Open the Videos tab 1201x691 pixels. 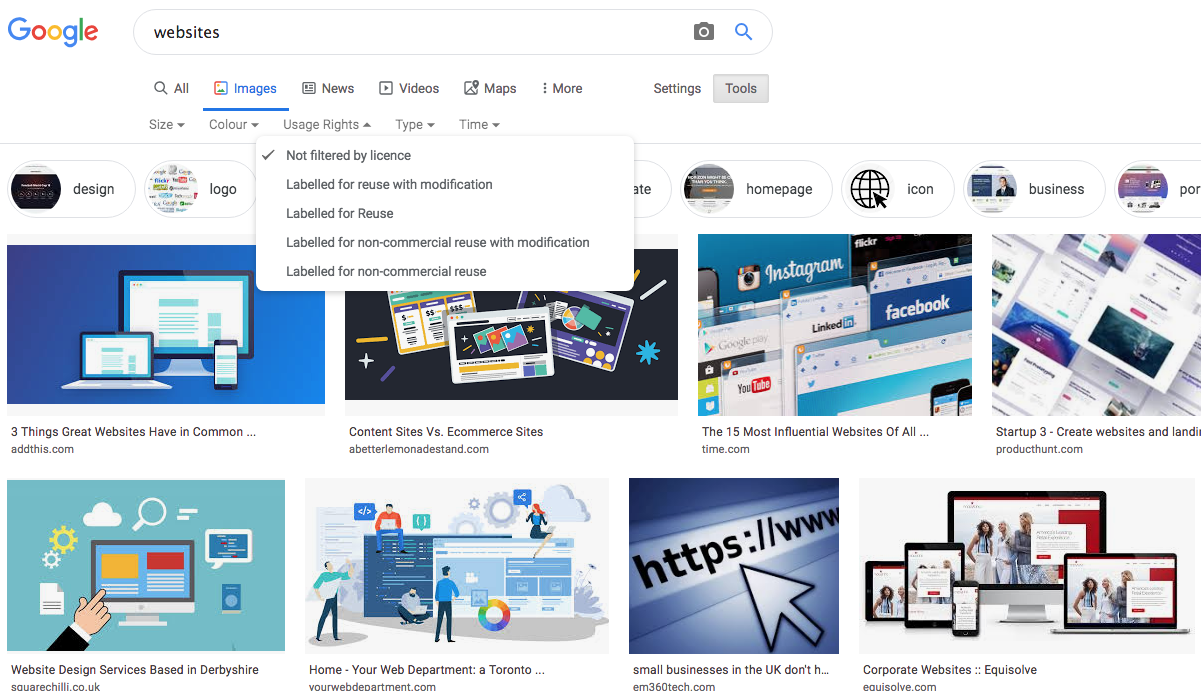coord(409,88)
